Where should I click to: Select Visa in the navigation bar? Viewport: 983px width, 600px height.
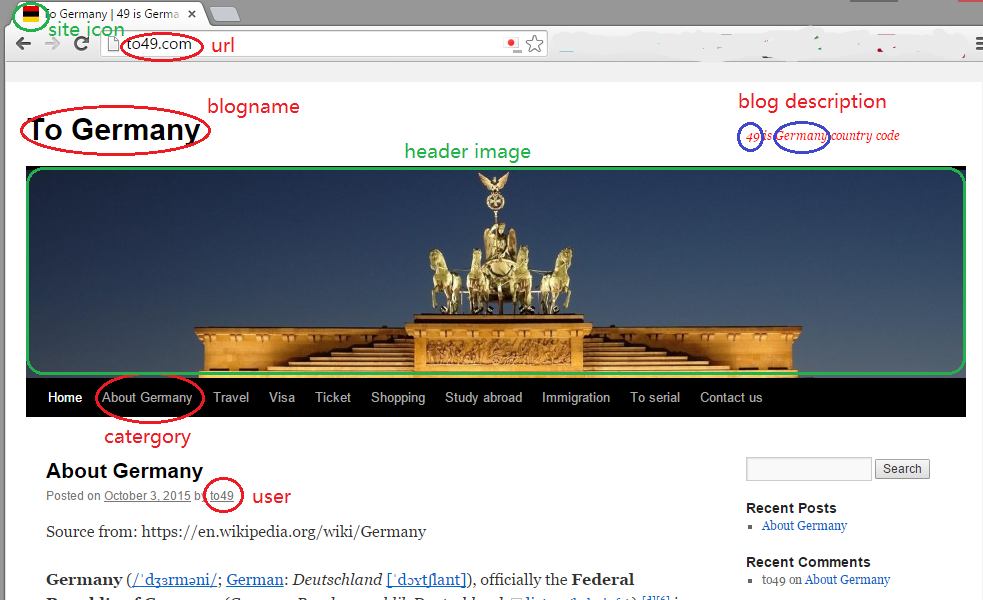click(x=282, y=397)
